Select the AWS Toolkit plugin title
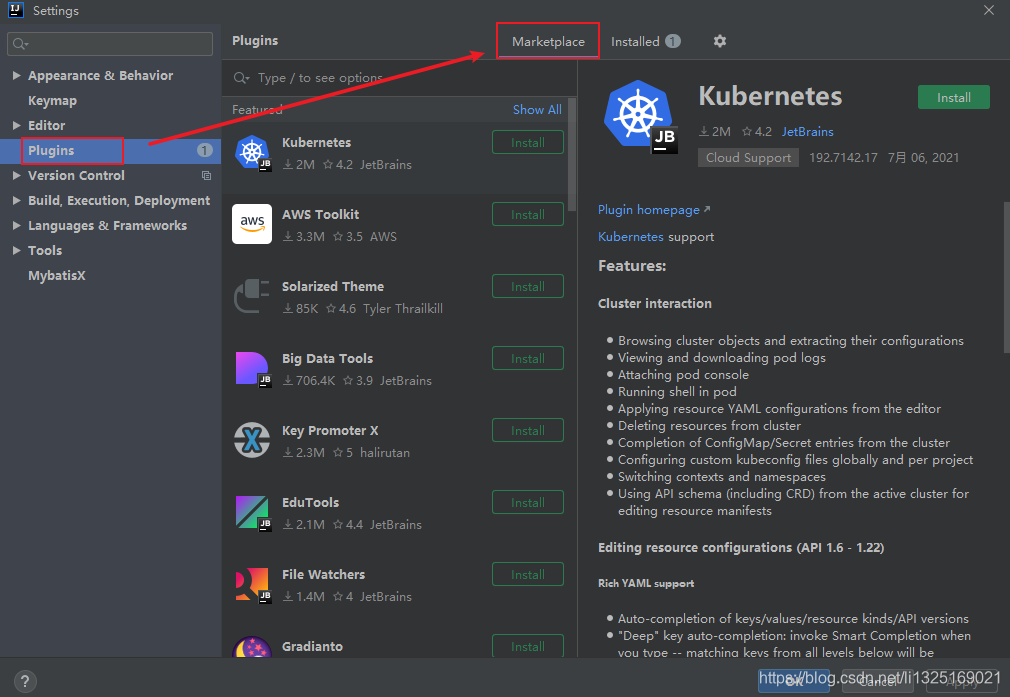The image size is (1010, 697). click(x=320, y=215)
